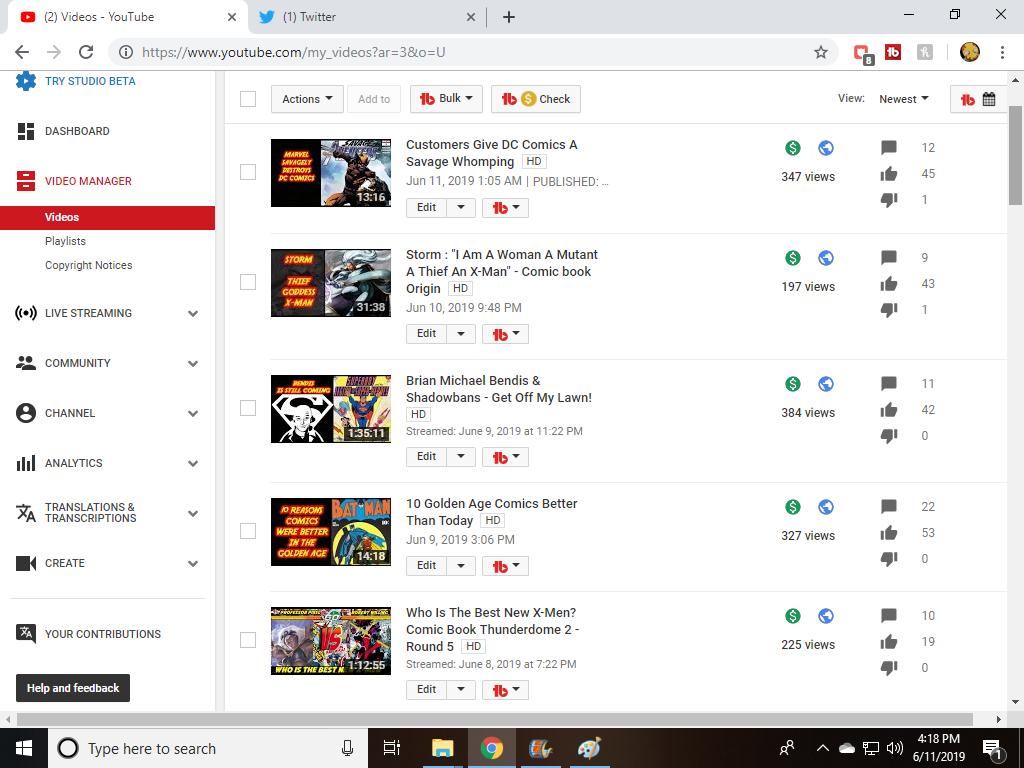
Task: Switch to the Twitter browser tab
Action: coord(366,17)
